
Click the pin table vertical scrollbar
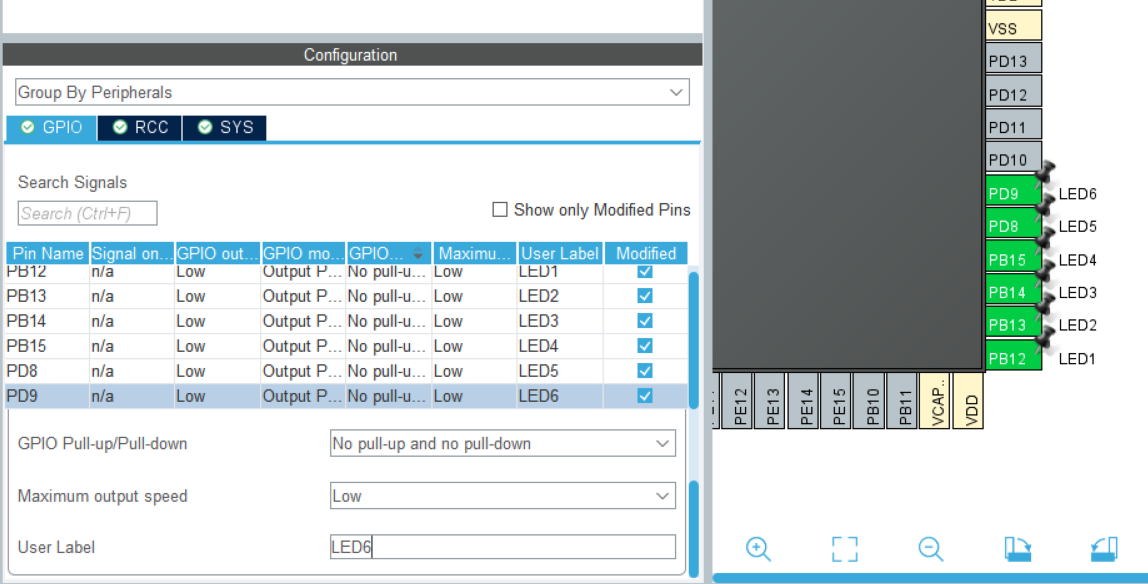point(693,340)
